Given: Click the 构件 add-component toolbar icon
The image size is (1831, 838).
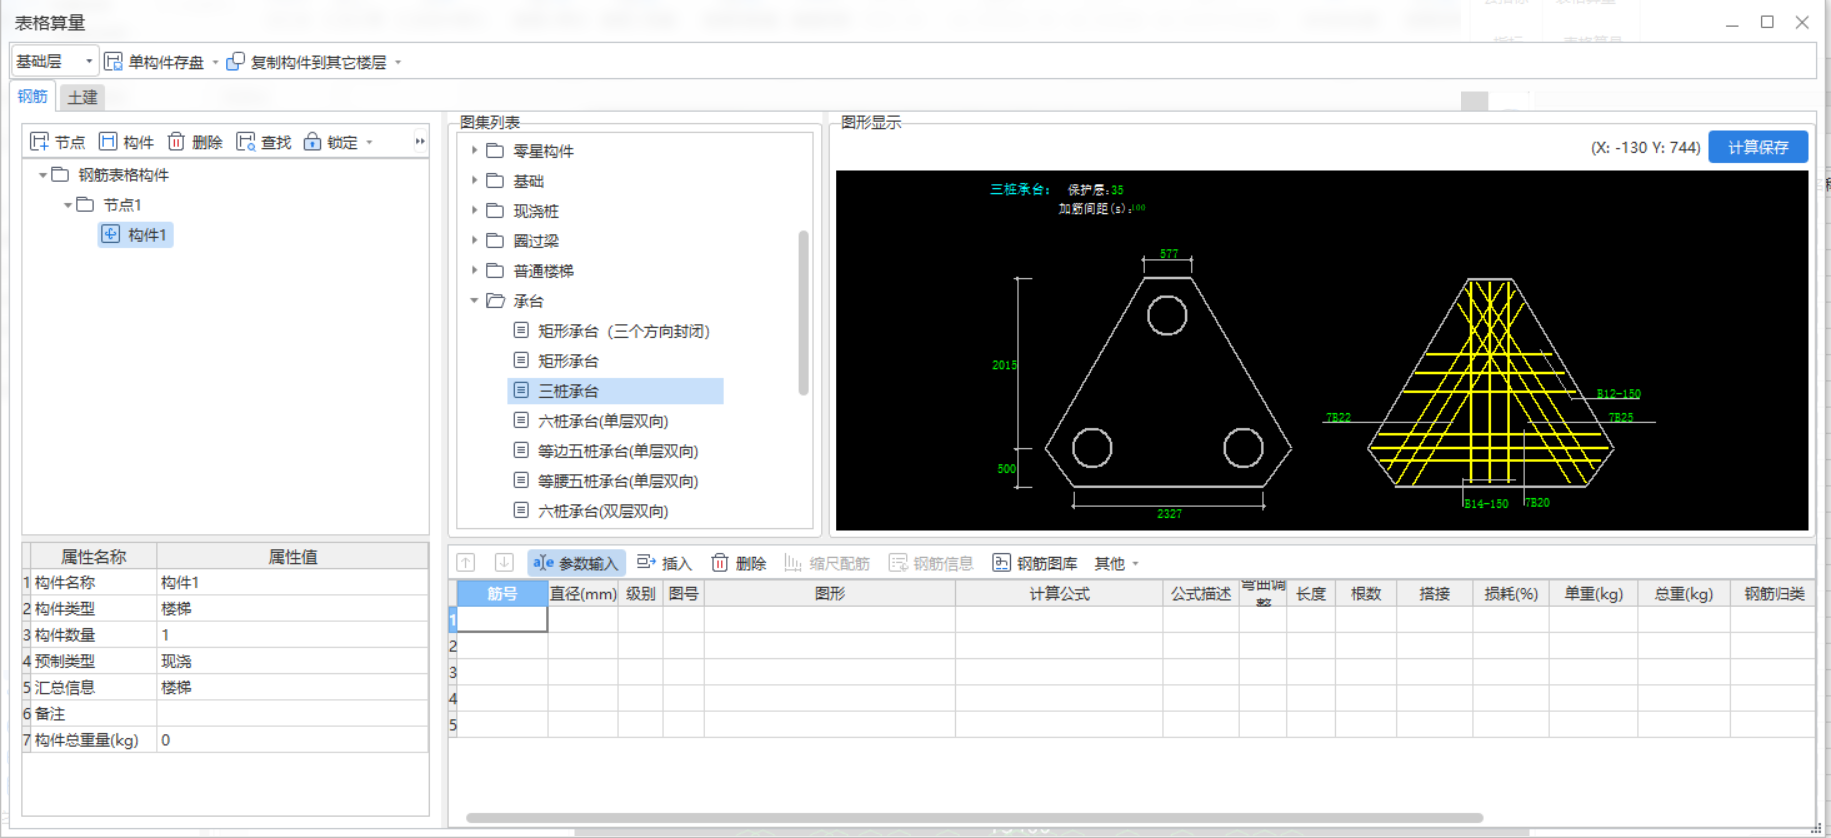Looking at the screenshot, I should (108, 142).
